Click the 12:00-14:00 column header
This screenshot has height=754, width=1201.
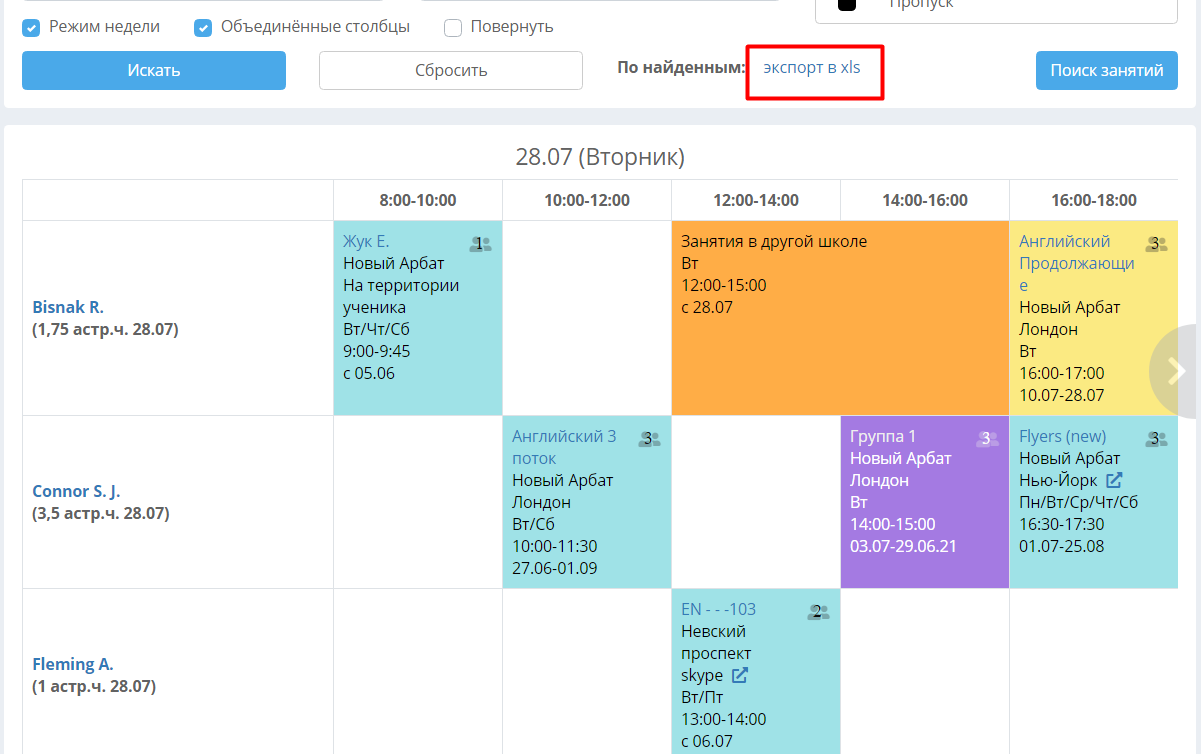tap(756, 200)
